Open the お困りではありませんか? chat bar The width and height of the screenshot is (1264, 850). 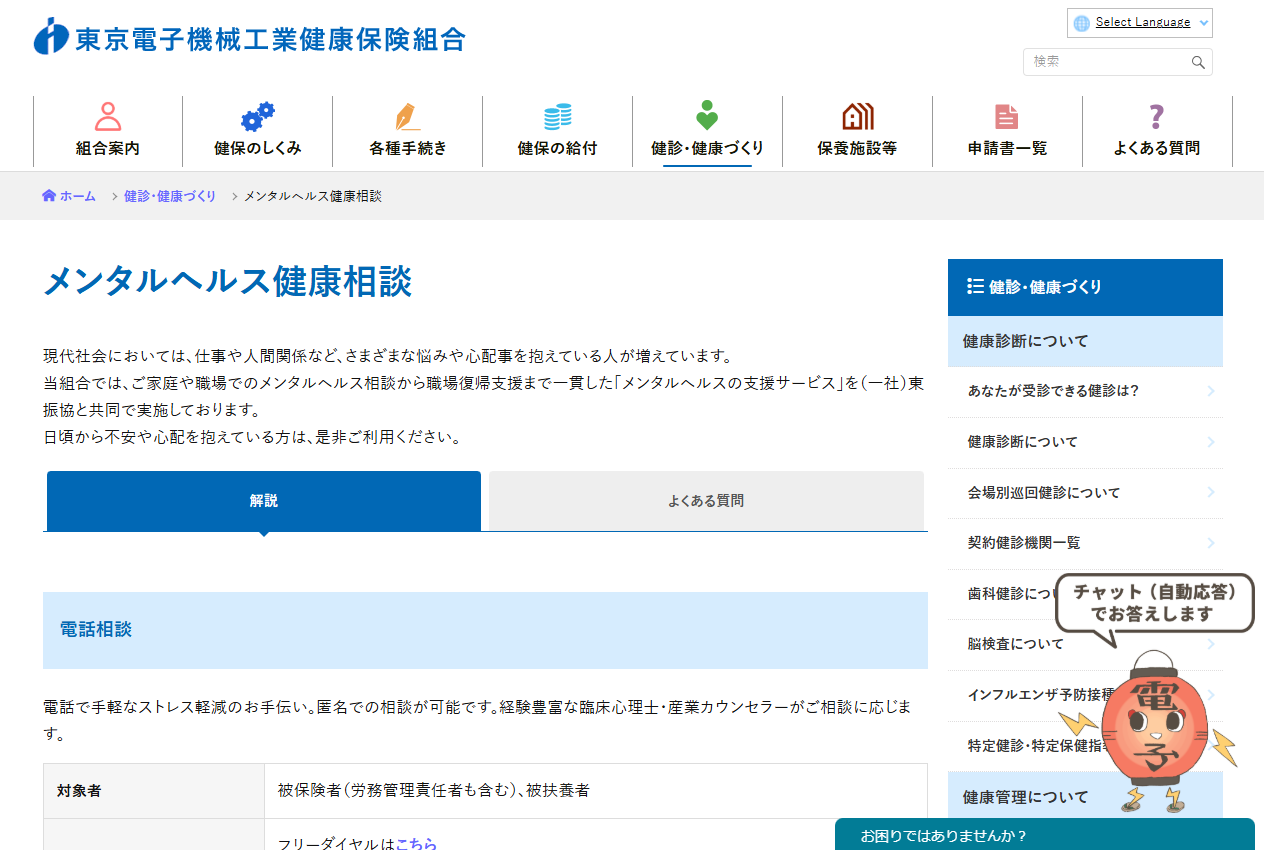point(1045,835)
